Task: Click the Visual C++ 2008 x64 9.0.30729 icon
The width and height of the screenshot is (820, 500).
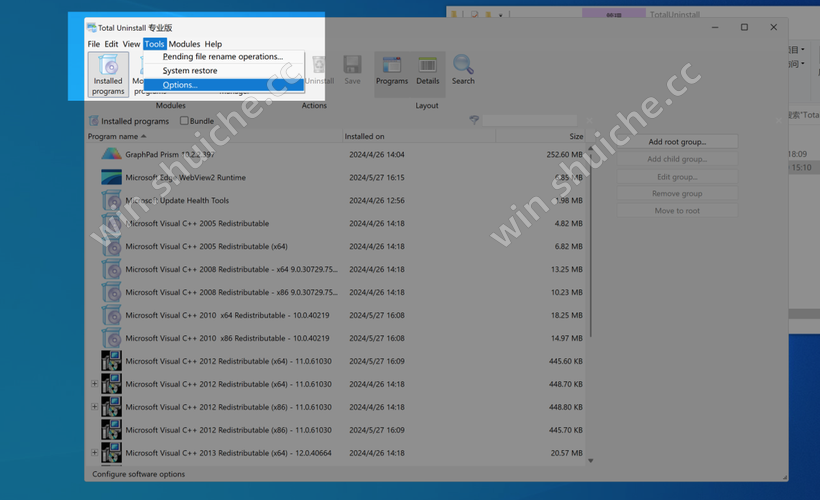Action: pos(111,269)
